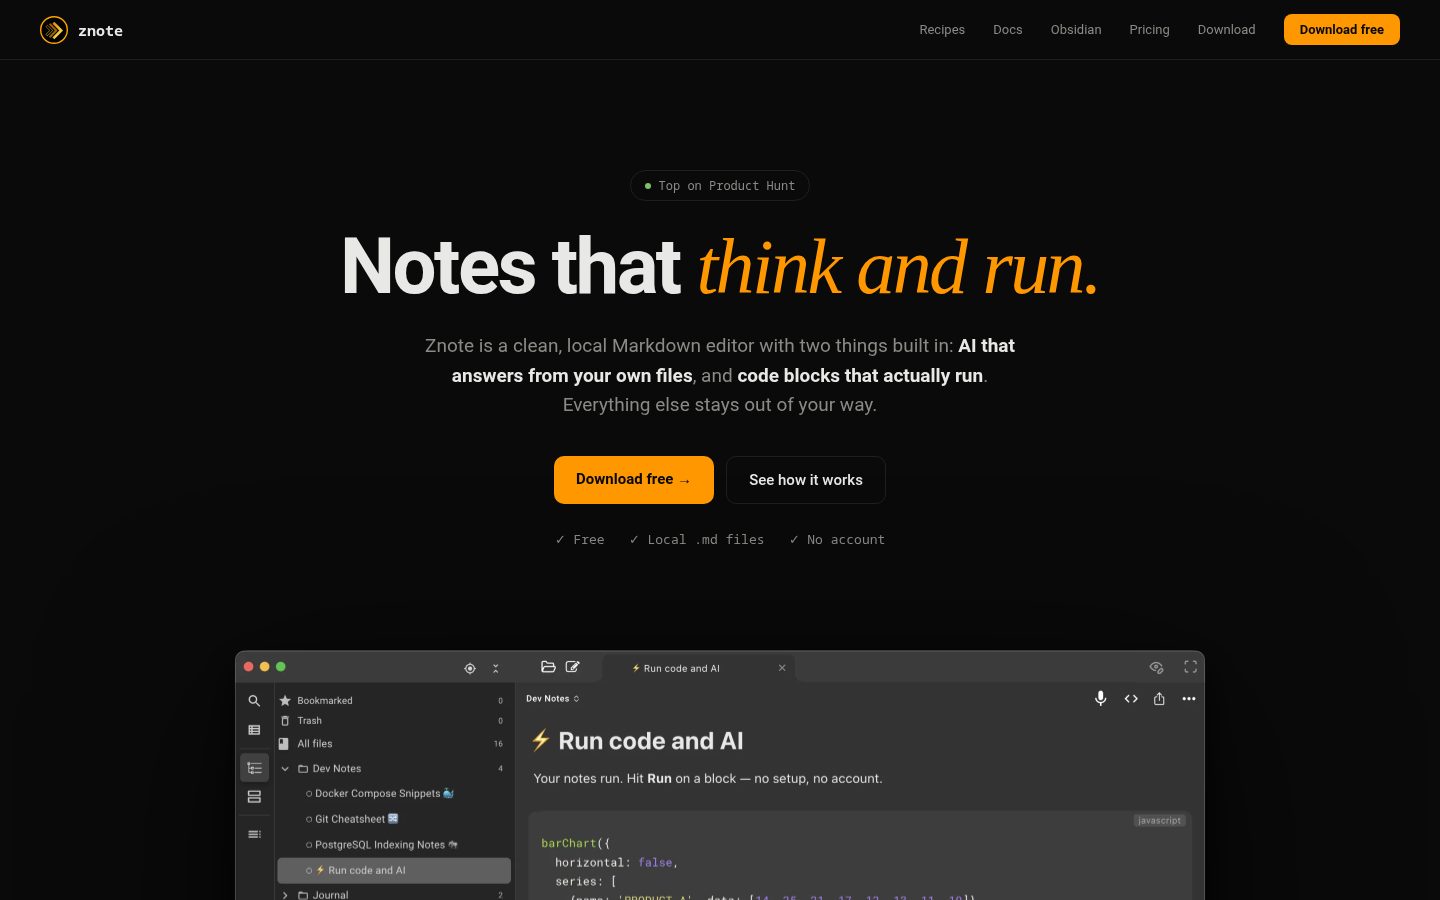The width and height of the screenshot is (1440, 900).
Task: Open the Docs nav link
Action: click(x=1008, y=30)
